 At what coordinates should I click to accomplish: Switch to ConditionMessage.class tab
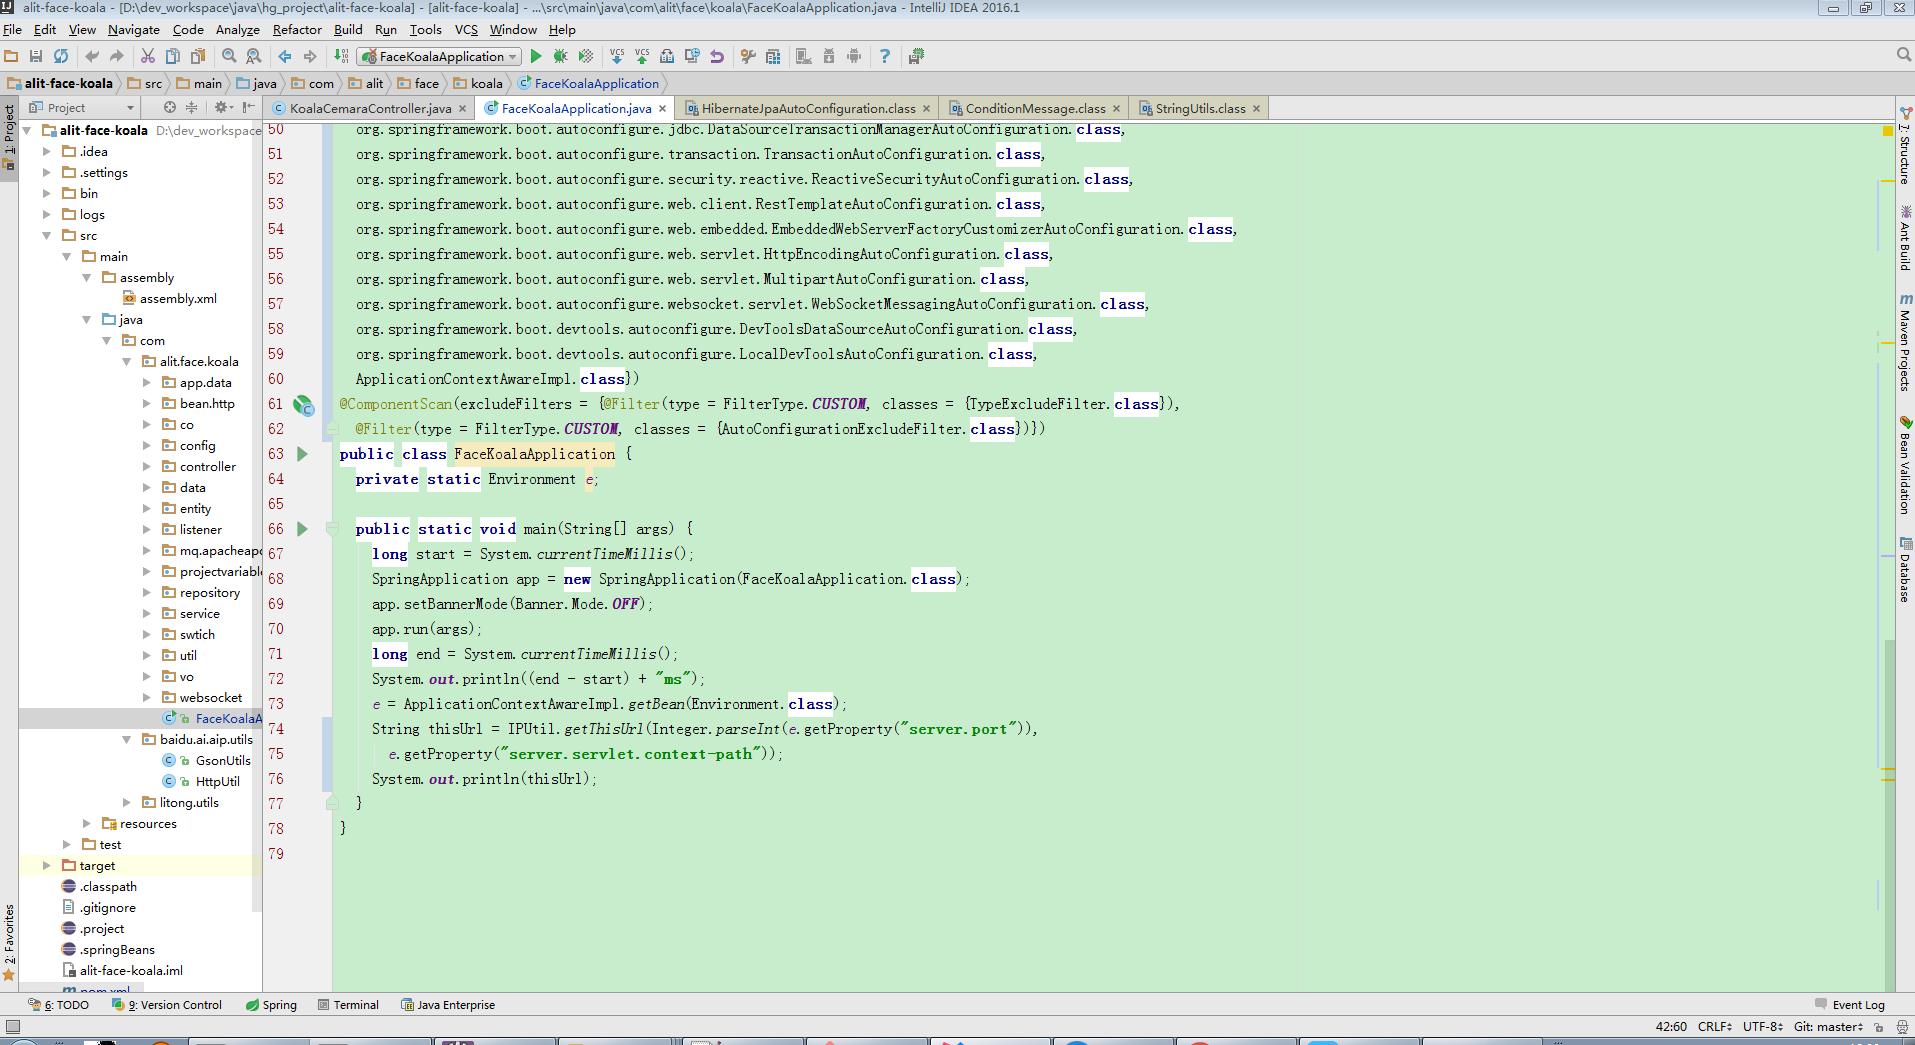tap(1035, 108)
